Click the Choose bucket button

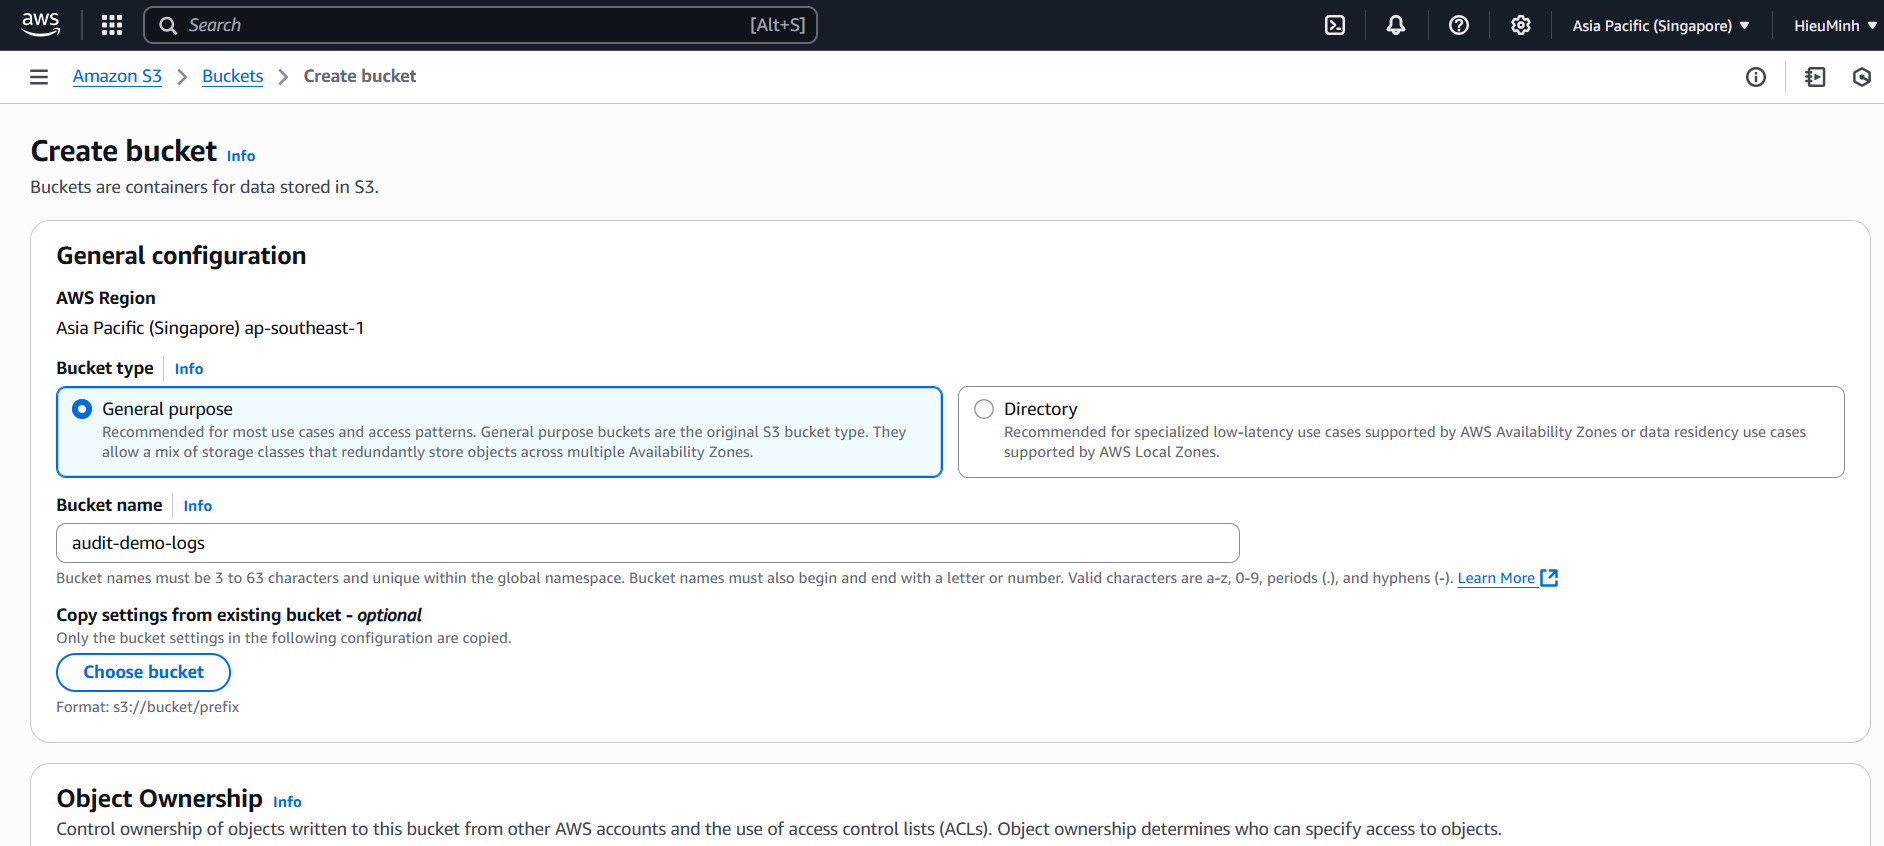144,672
